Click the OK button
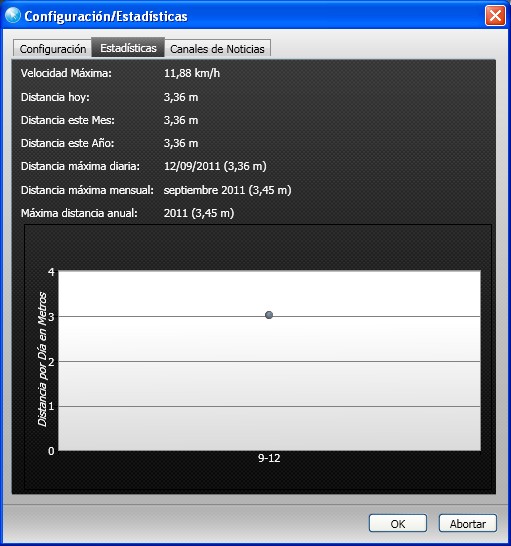 398,523
